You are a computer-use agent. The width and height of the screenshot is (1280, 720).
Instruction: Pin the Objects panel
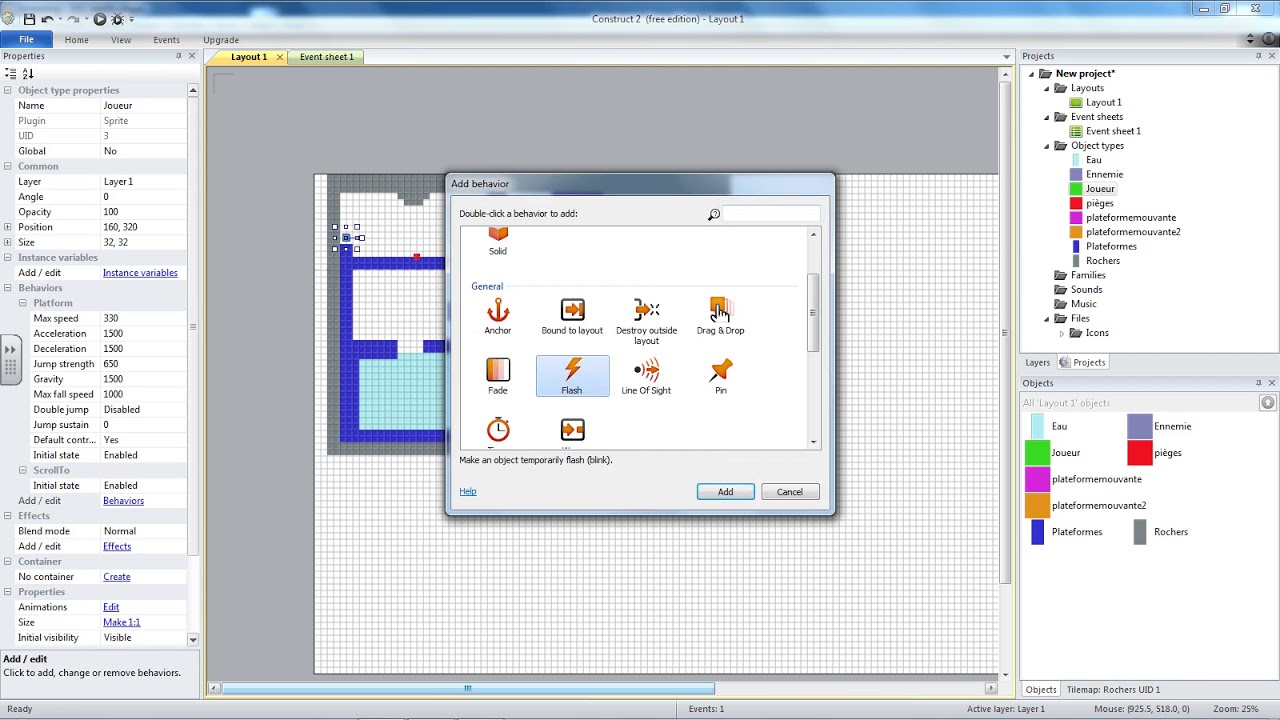(1258, 383)
